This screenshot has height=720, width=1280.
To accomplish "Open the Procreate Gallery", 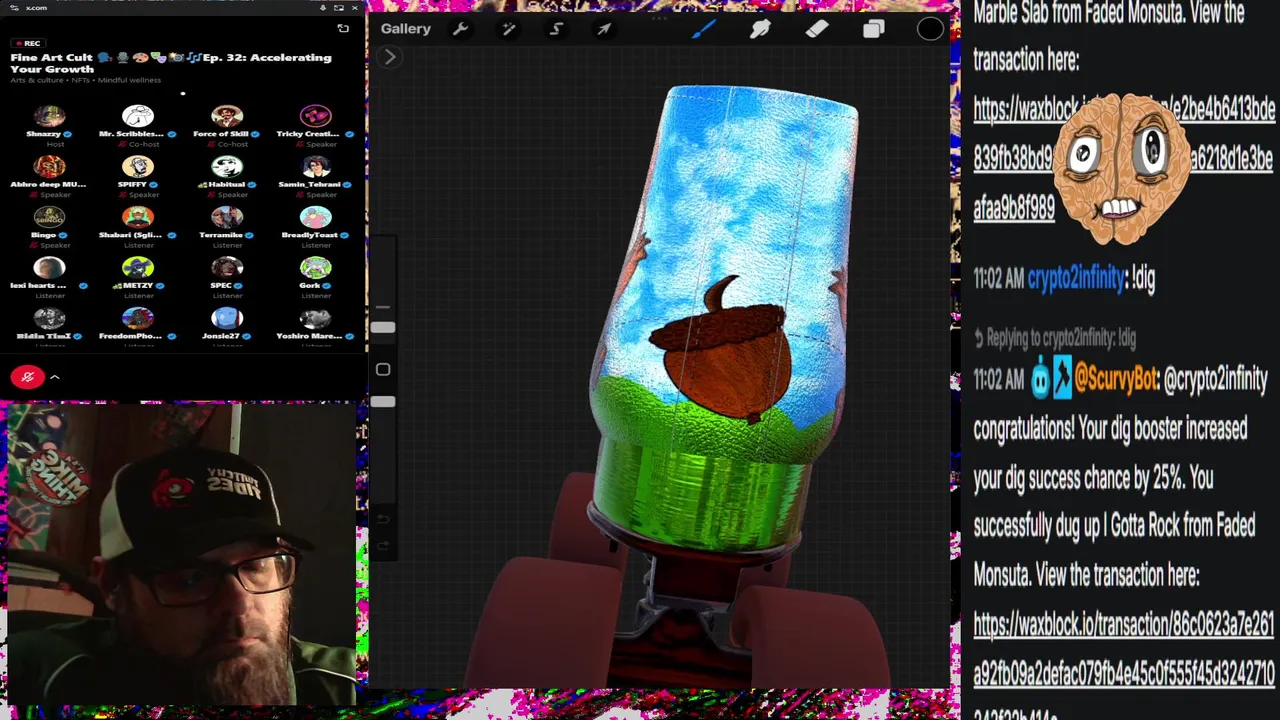I will [x=405, y=29].
